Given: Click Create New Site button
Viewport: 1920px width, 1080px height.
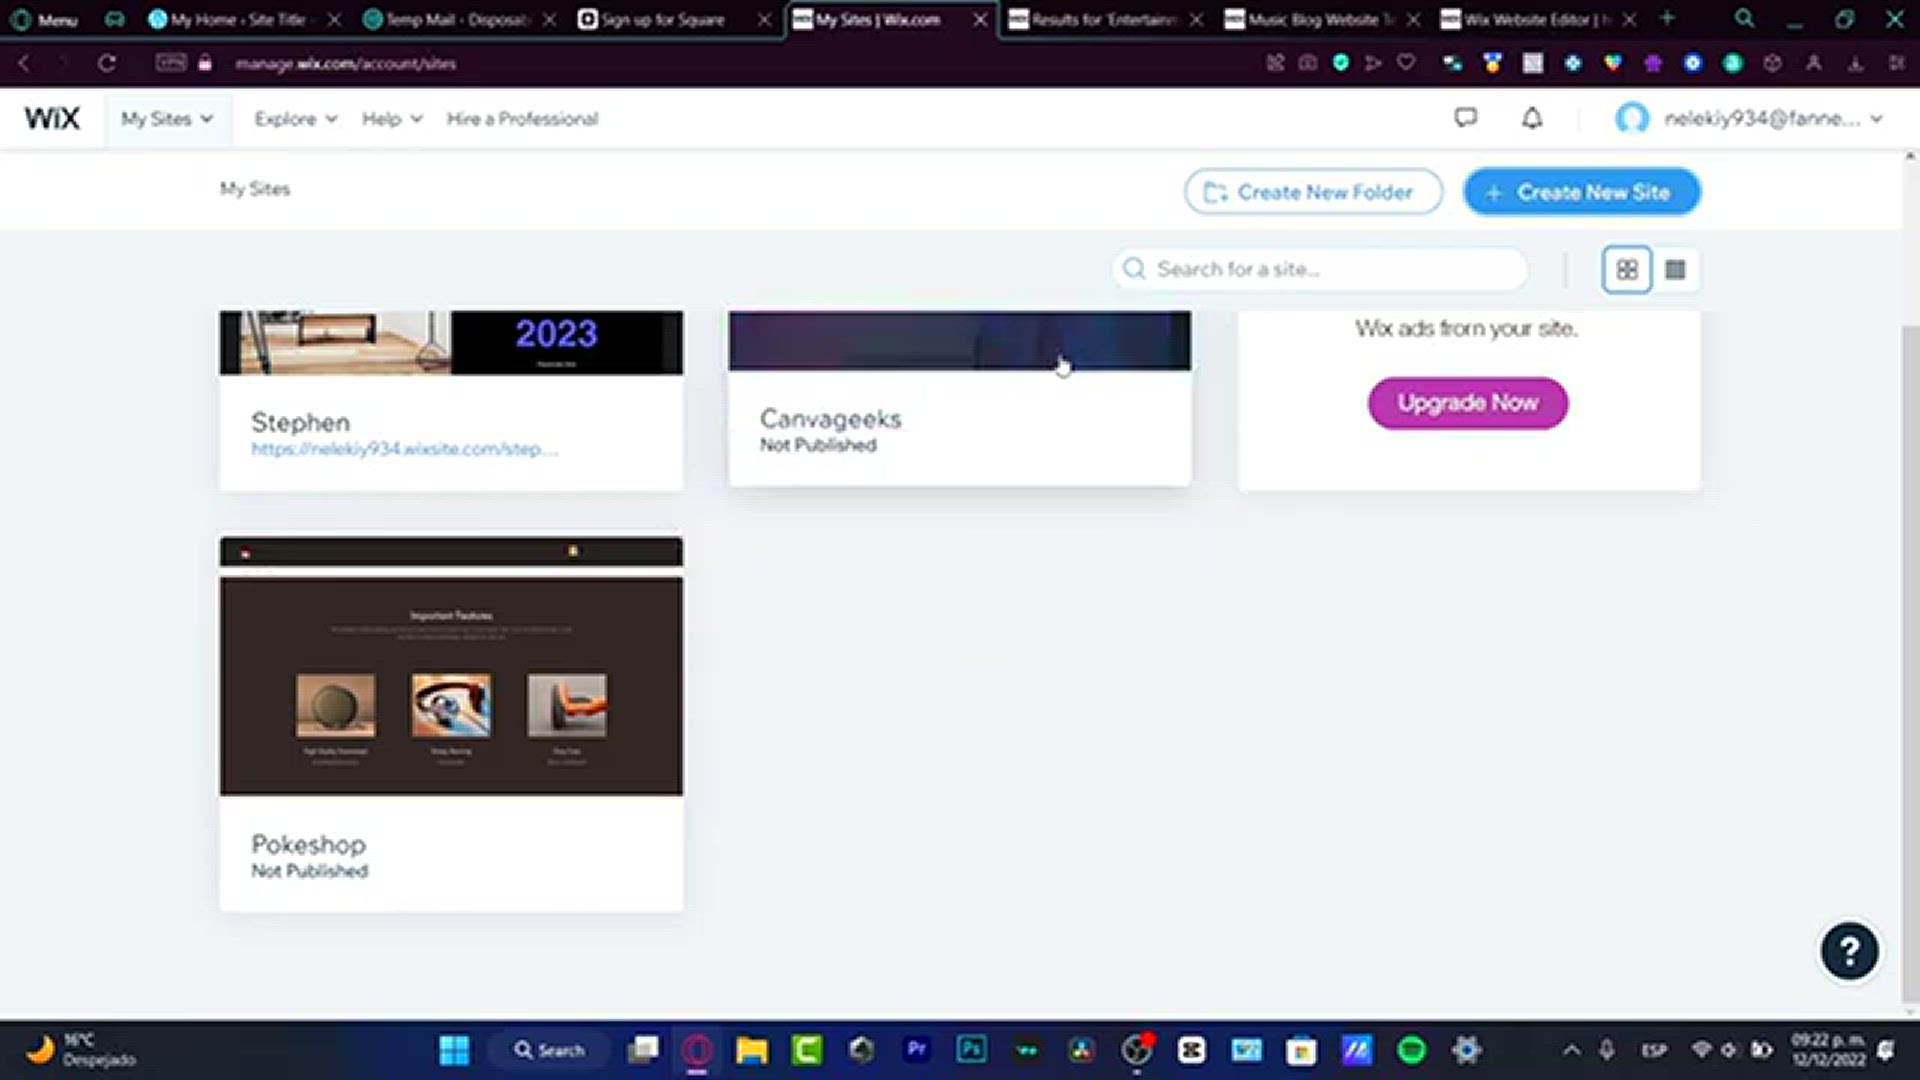Looking at the screenshot, I should pyautogui.click(x=1581, y=192).
